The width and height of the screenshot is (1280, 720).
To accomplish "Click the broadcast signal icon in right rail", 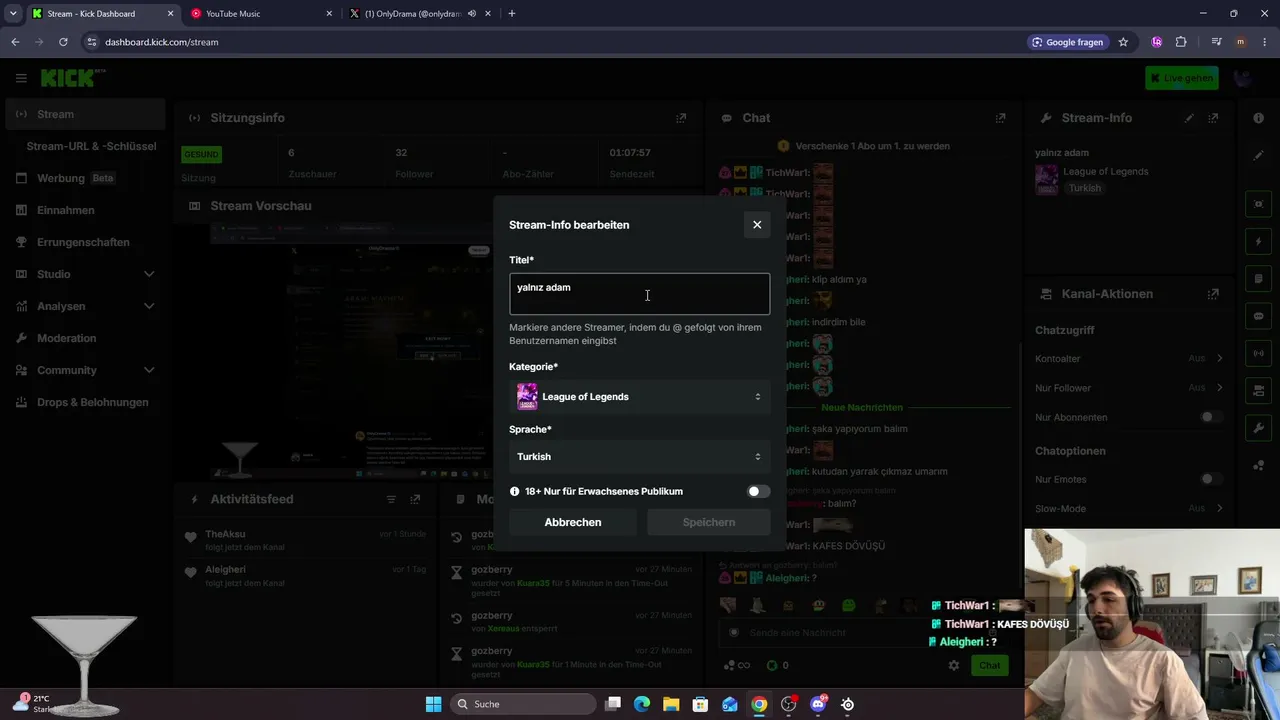I will (1258, 353).
